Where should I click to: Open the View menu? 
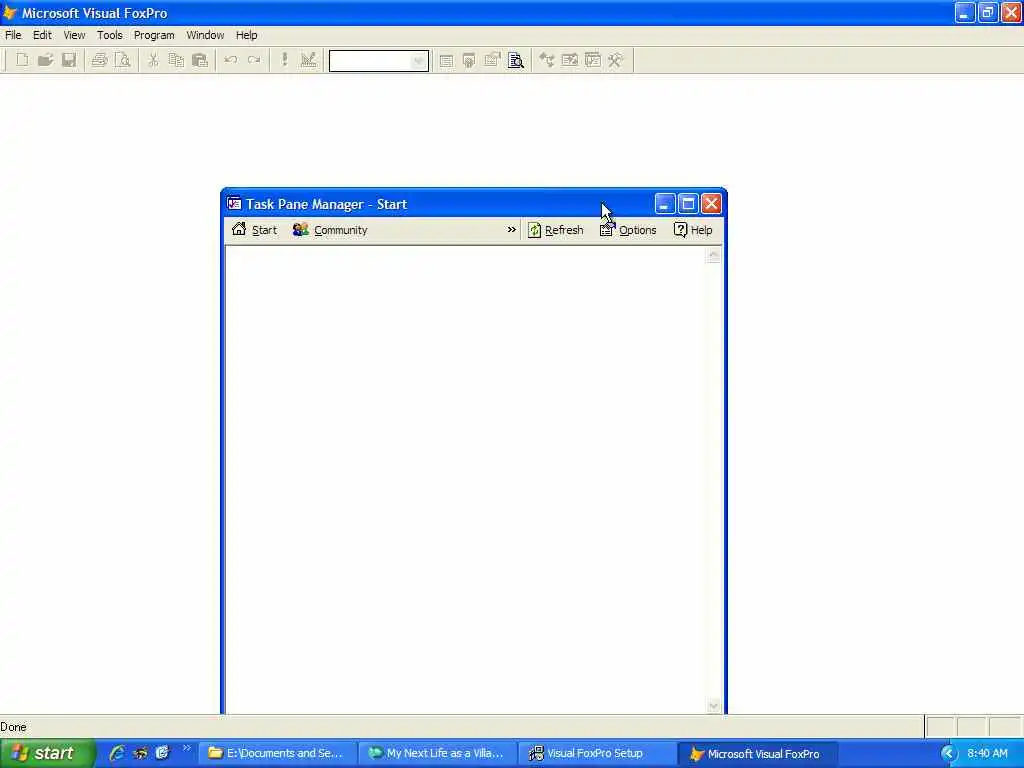74,35
